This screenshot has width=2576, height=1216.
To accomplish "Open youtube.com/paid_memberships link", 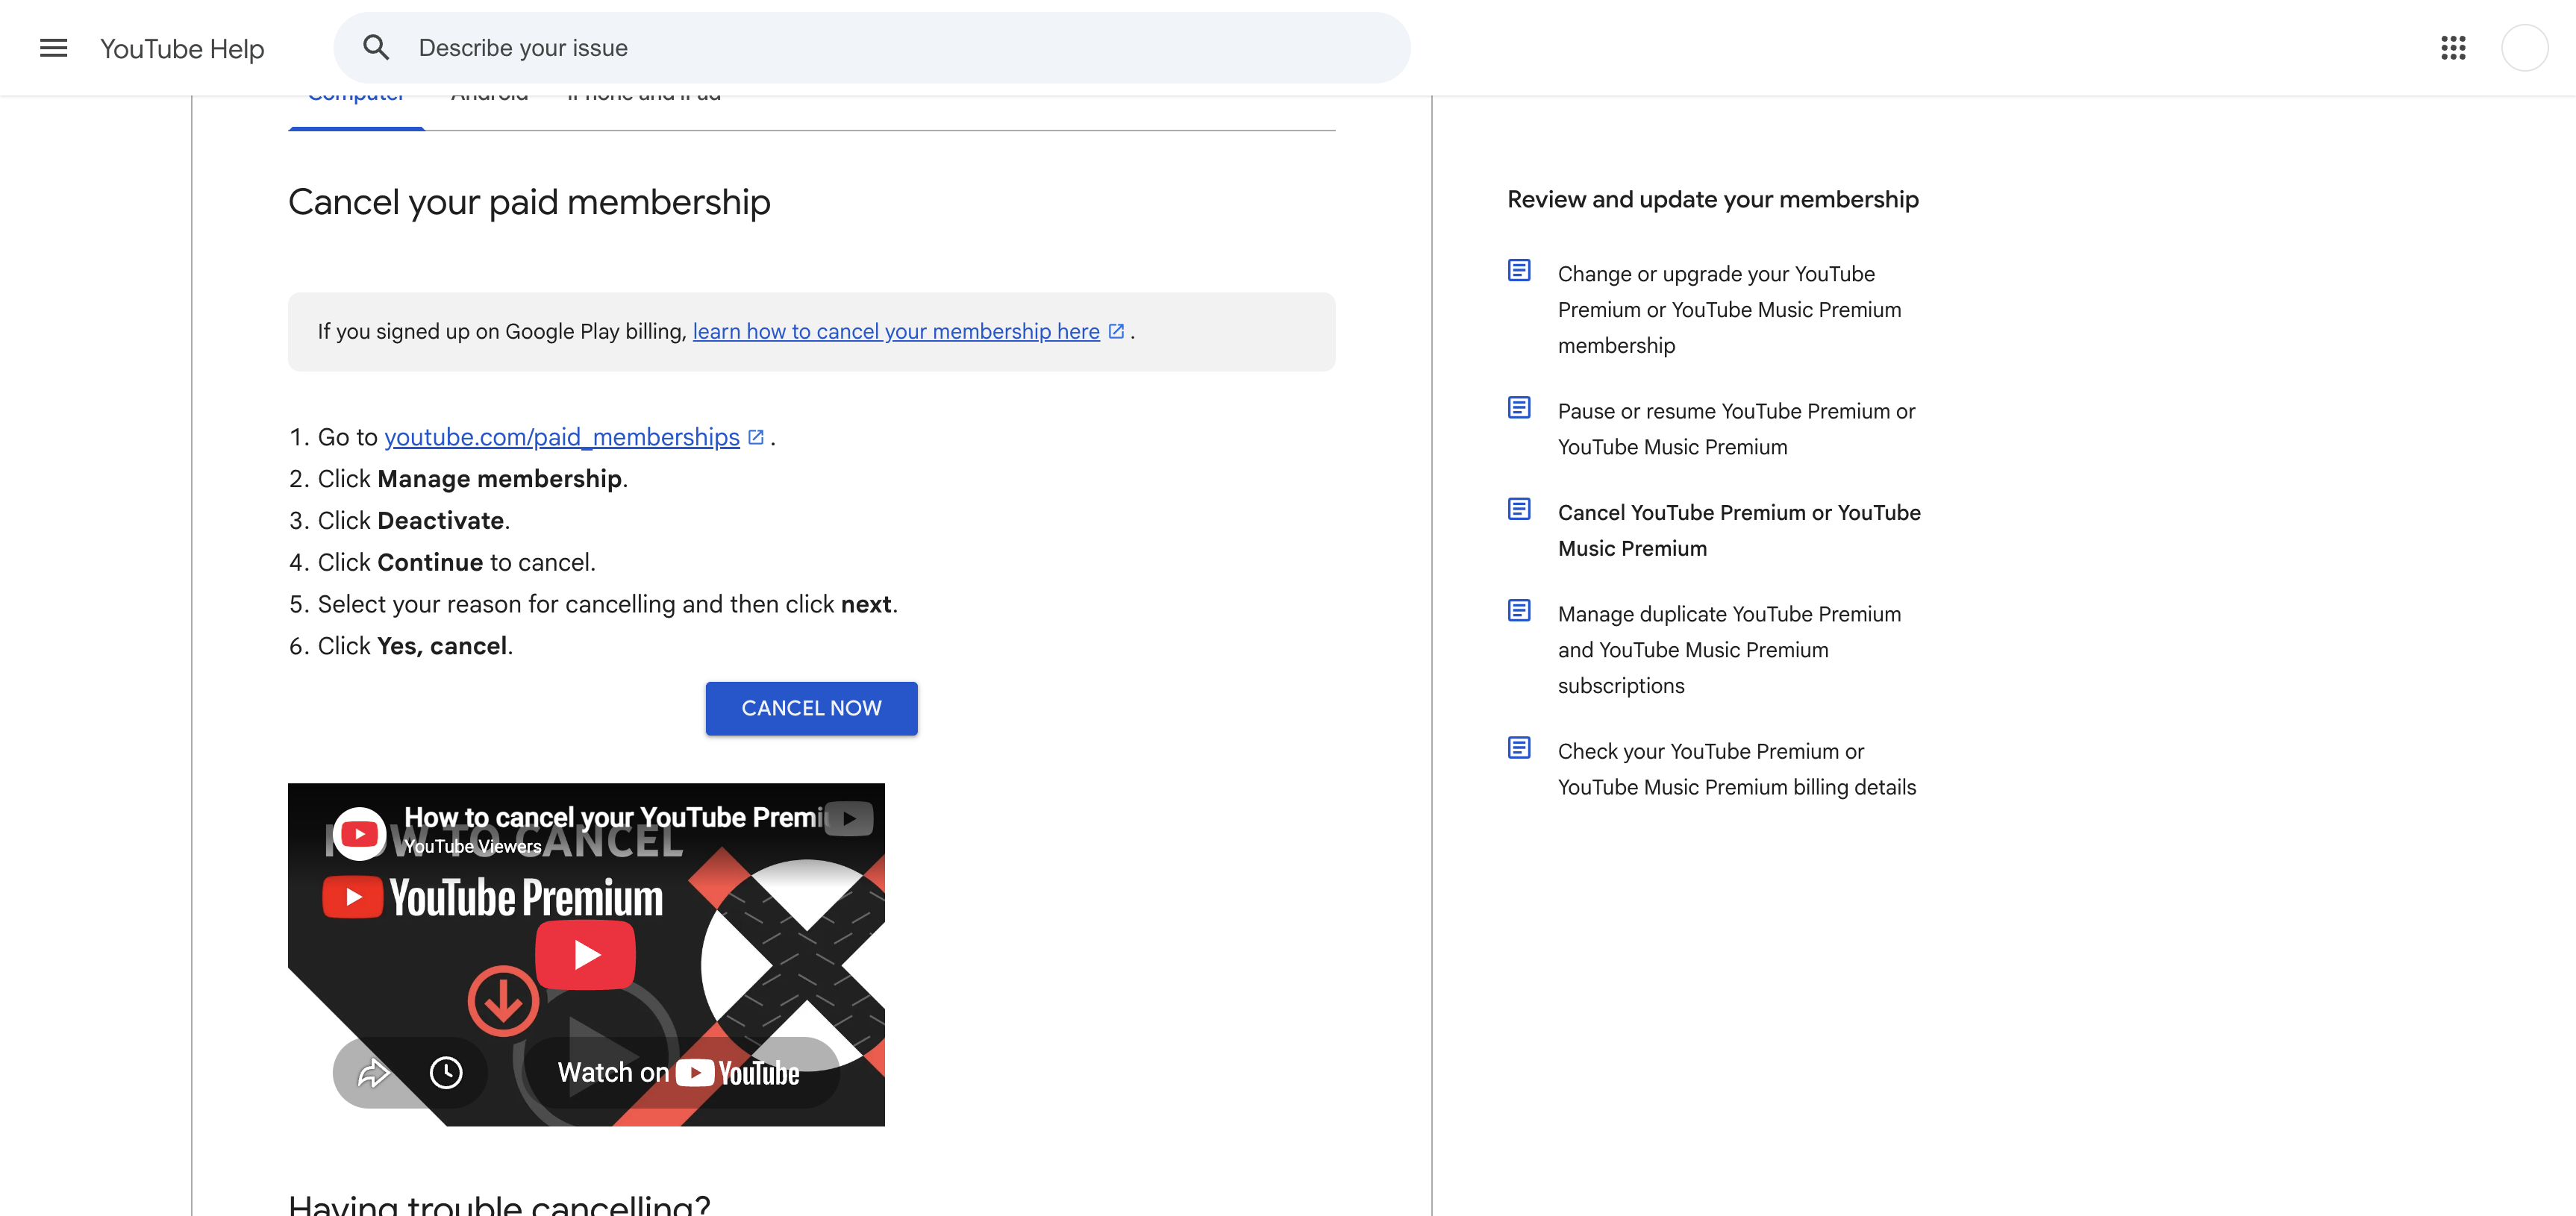I will point(562,437).
